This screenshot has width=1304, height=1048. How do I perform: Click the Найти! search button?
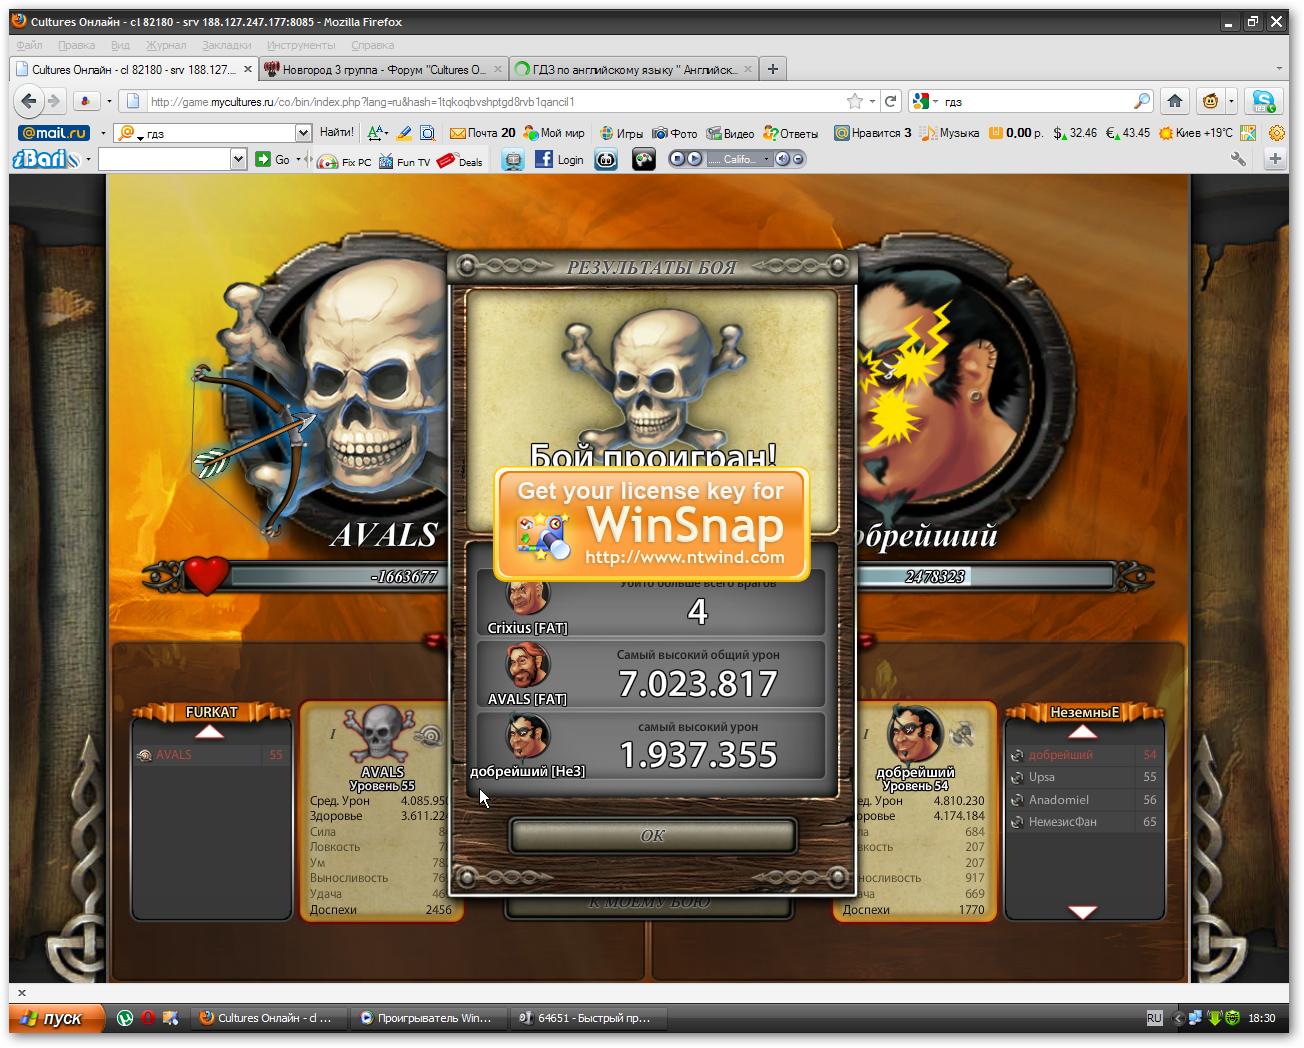(x=336, y=132)
